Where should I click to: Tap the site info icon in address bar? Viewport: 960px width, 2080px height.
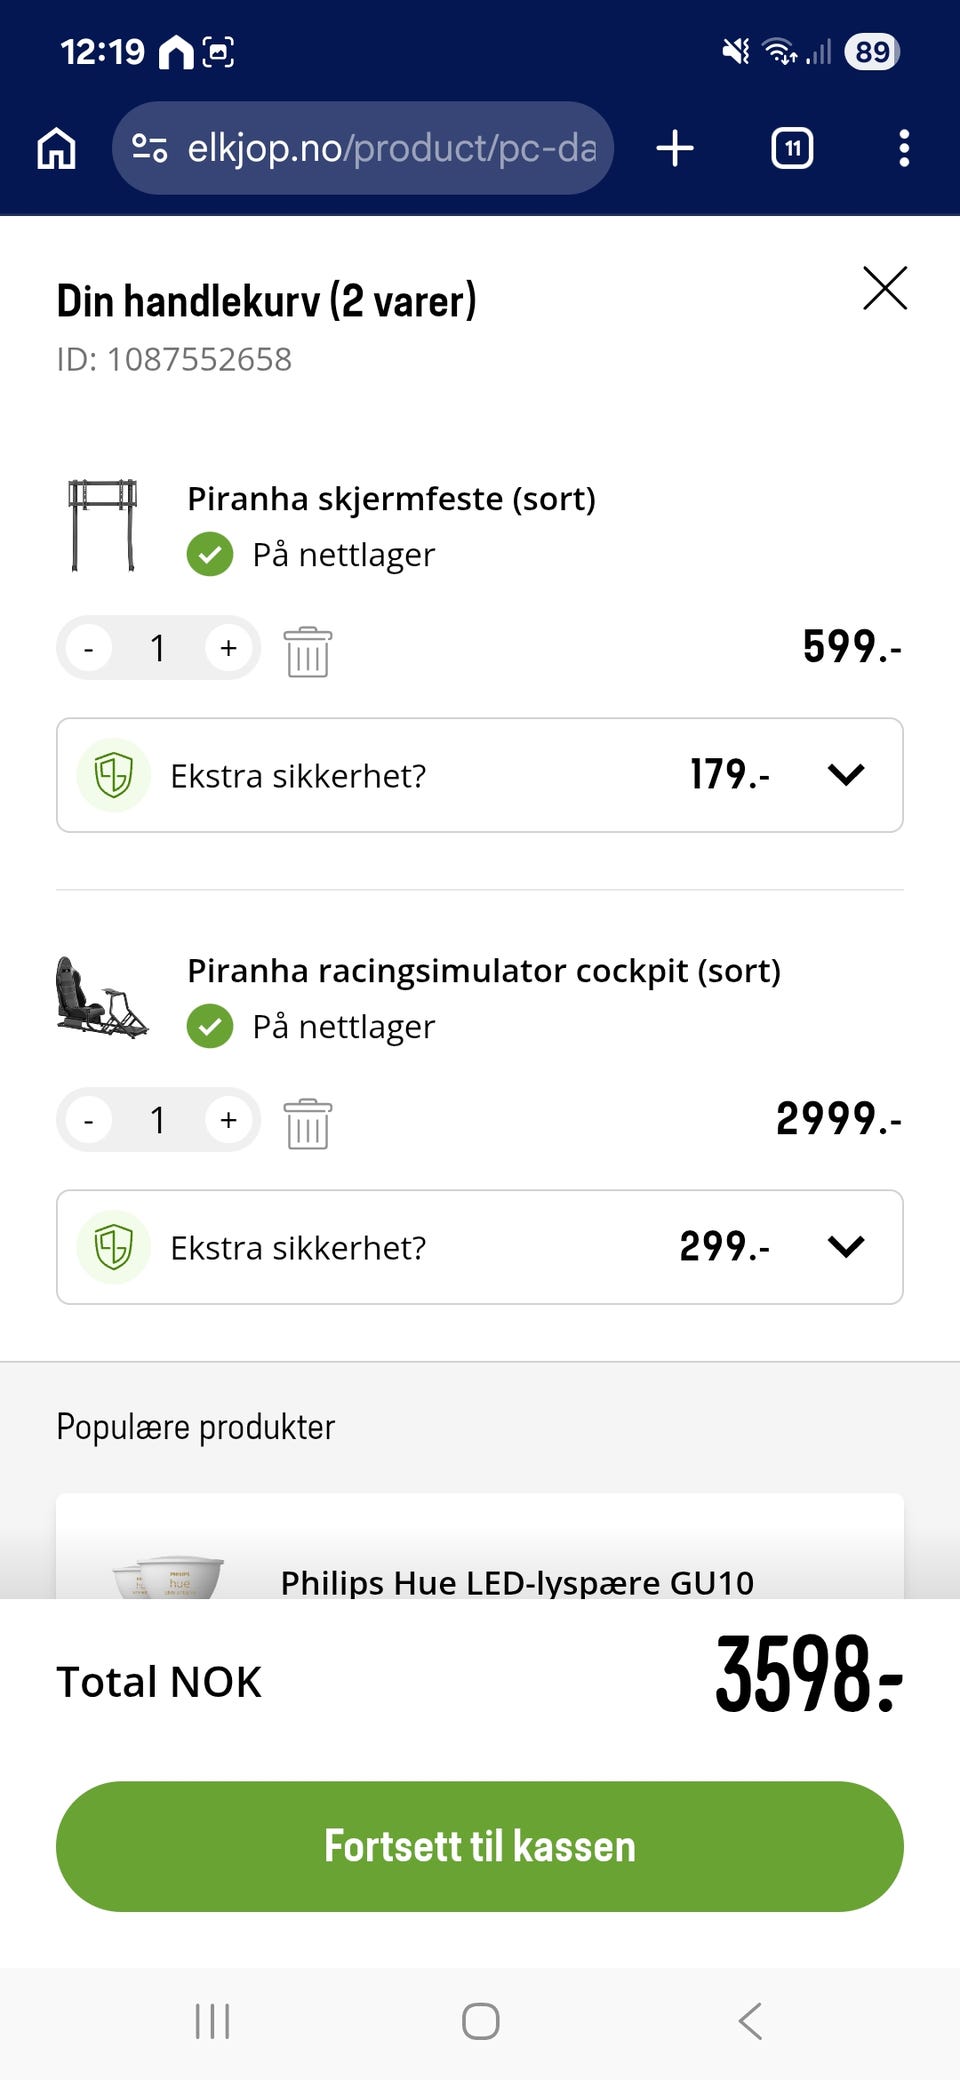[150, 149]
